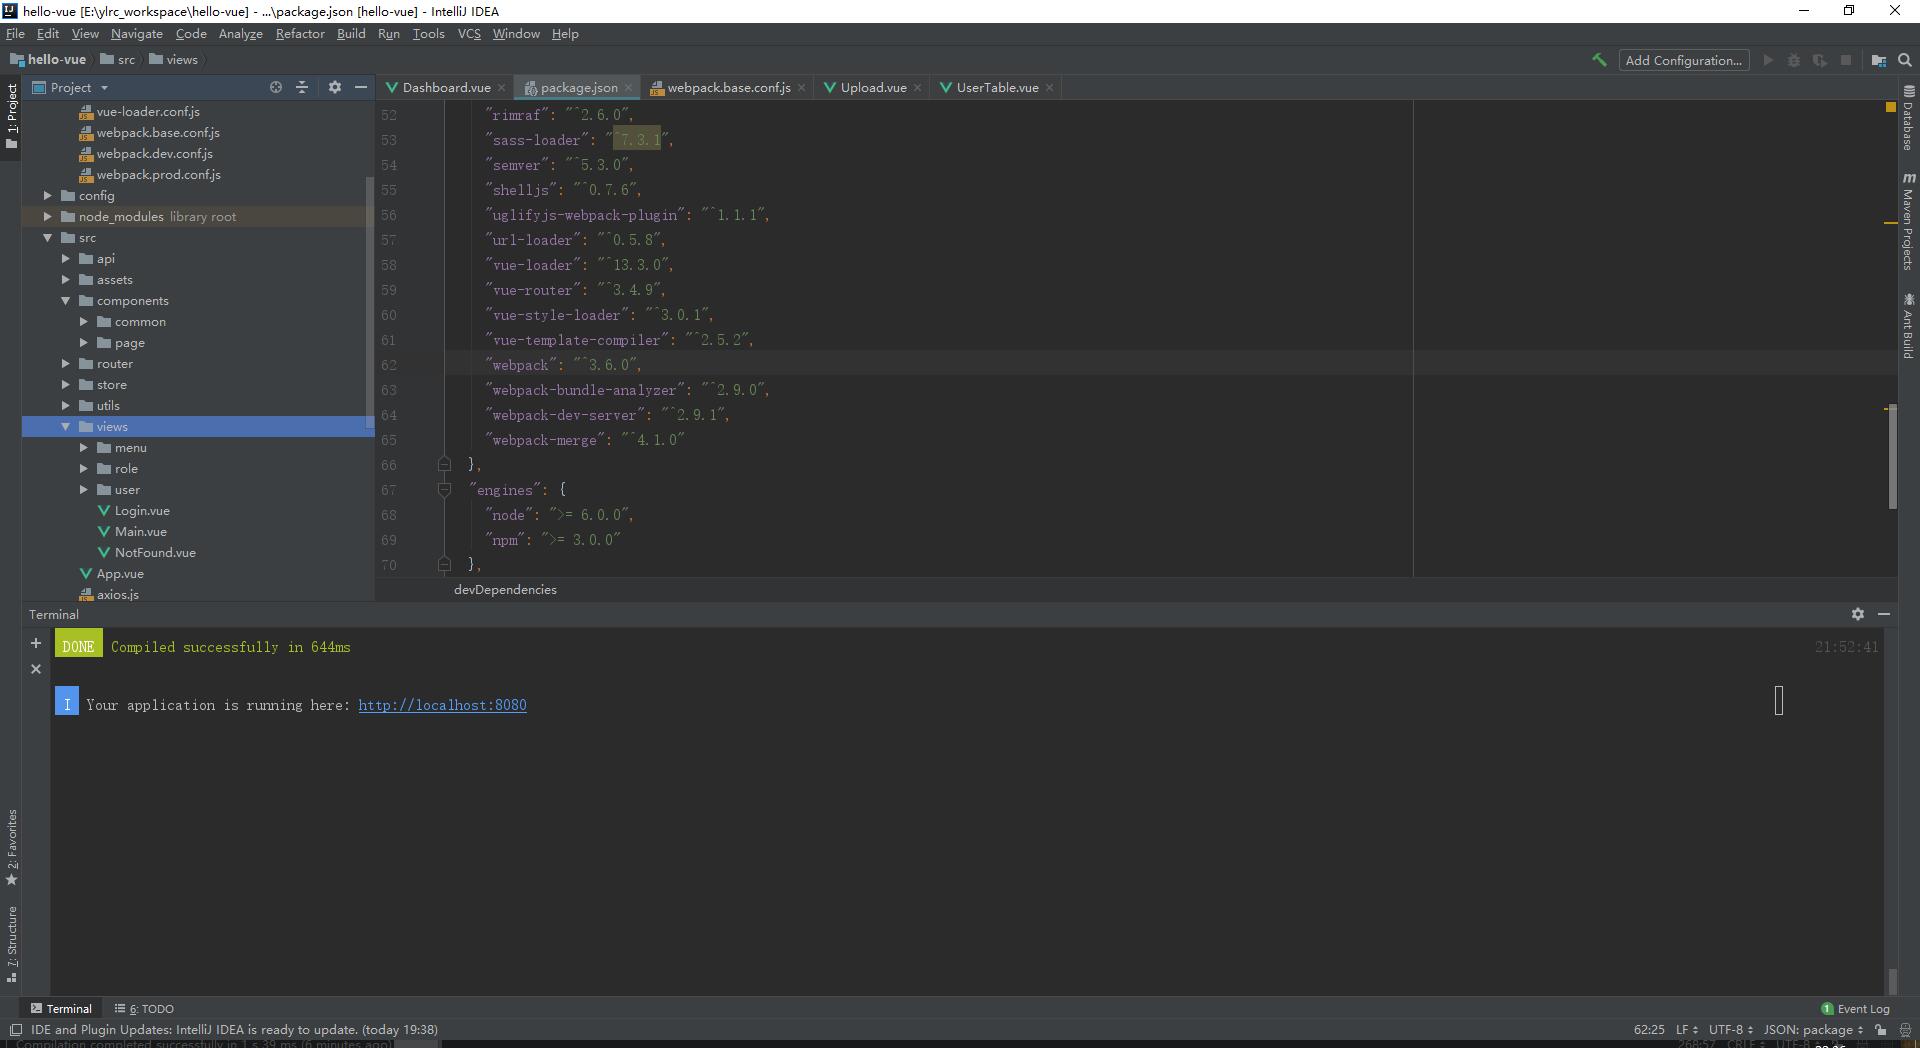Close the Upload.vue tab
1920x1048 pixels.
point(917,88)
